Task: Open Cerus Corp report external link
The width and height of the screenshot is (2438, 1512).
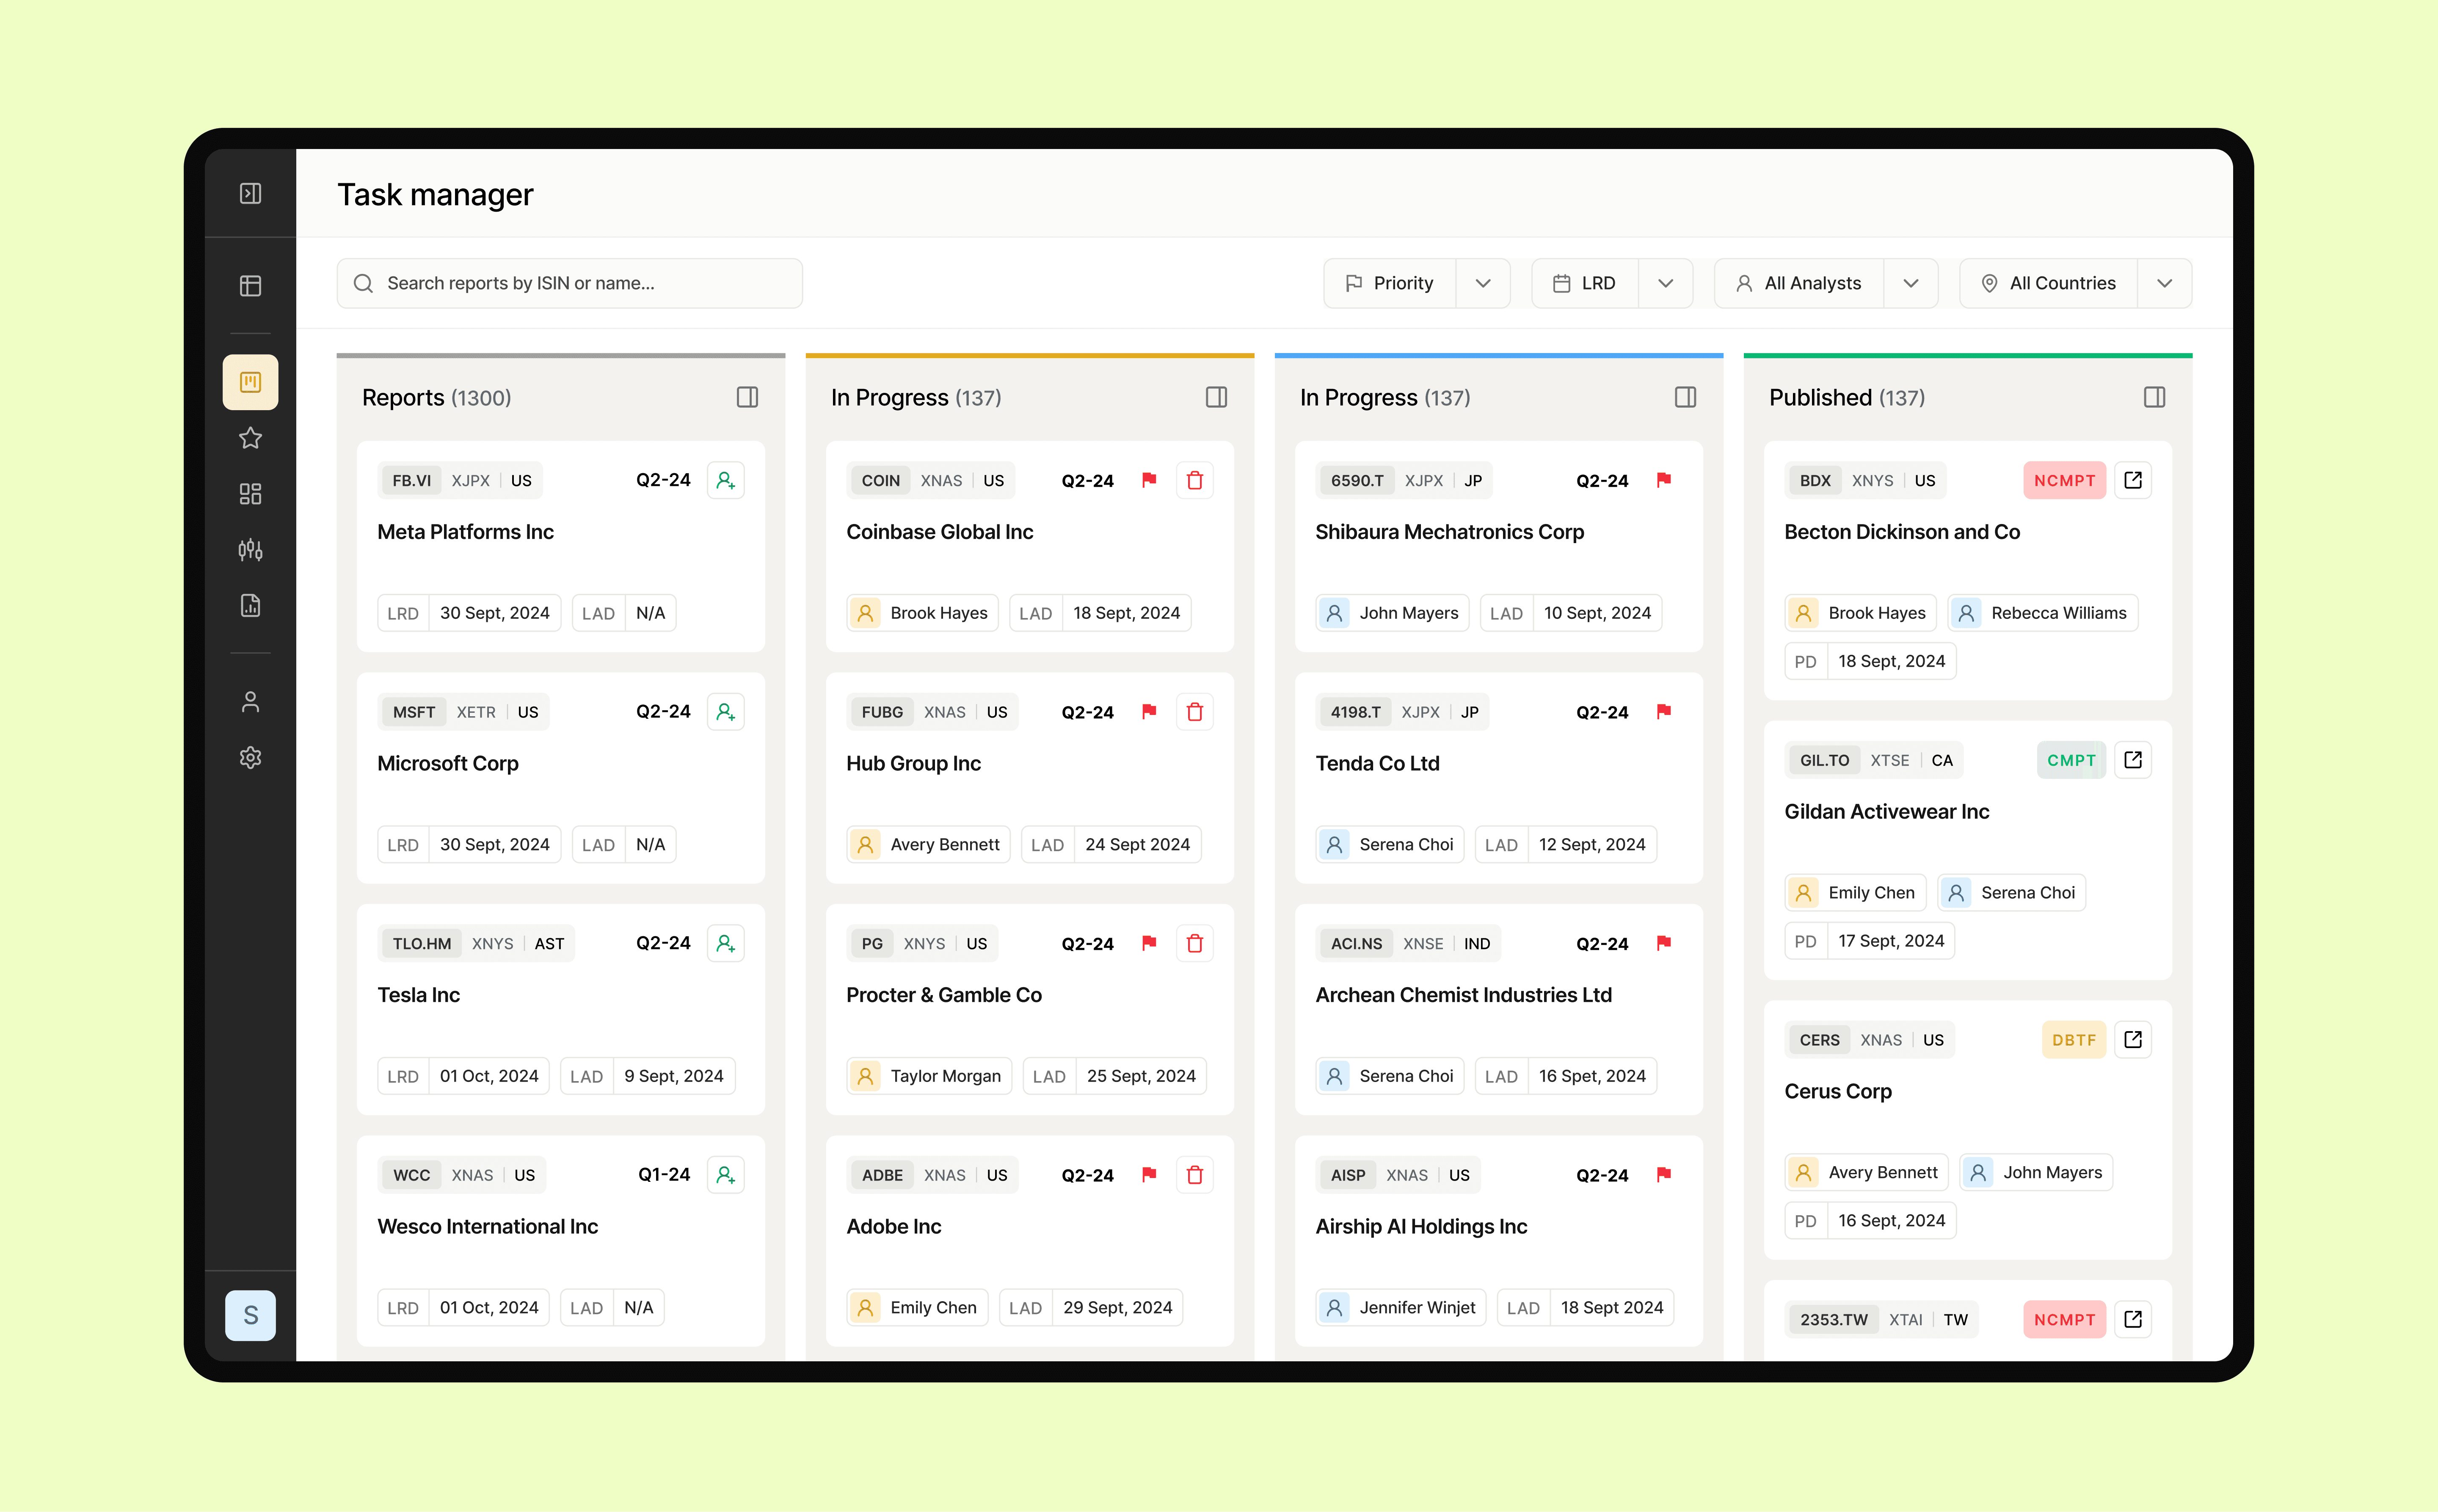Action: (x=2133, y=1040)
